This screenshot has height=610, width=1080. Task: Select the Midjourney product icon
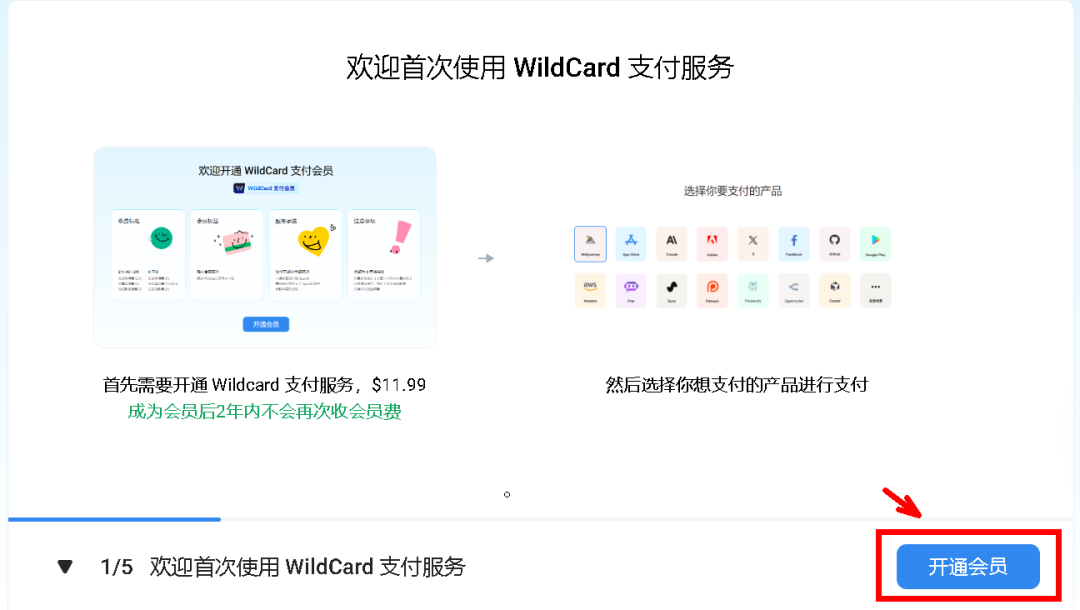[x=590, y=244]
